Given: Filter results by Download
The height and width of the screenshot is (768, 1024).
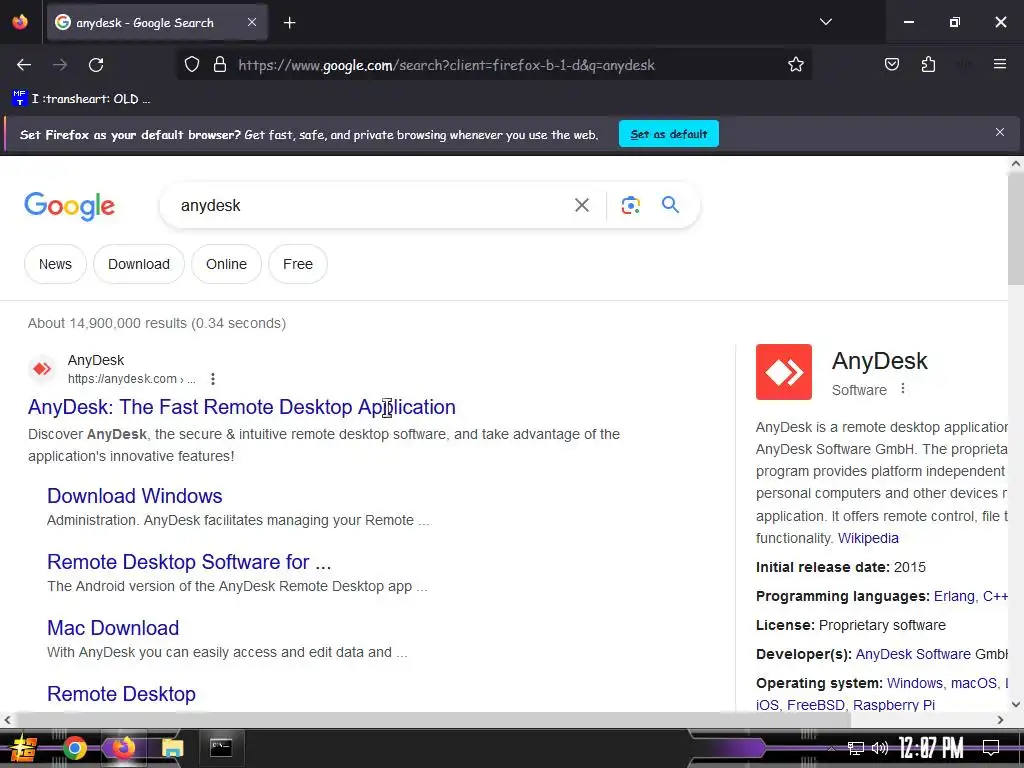Looking at the screenshot, I should [138, 264].
